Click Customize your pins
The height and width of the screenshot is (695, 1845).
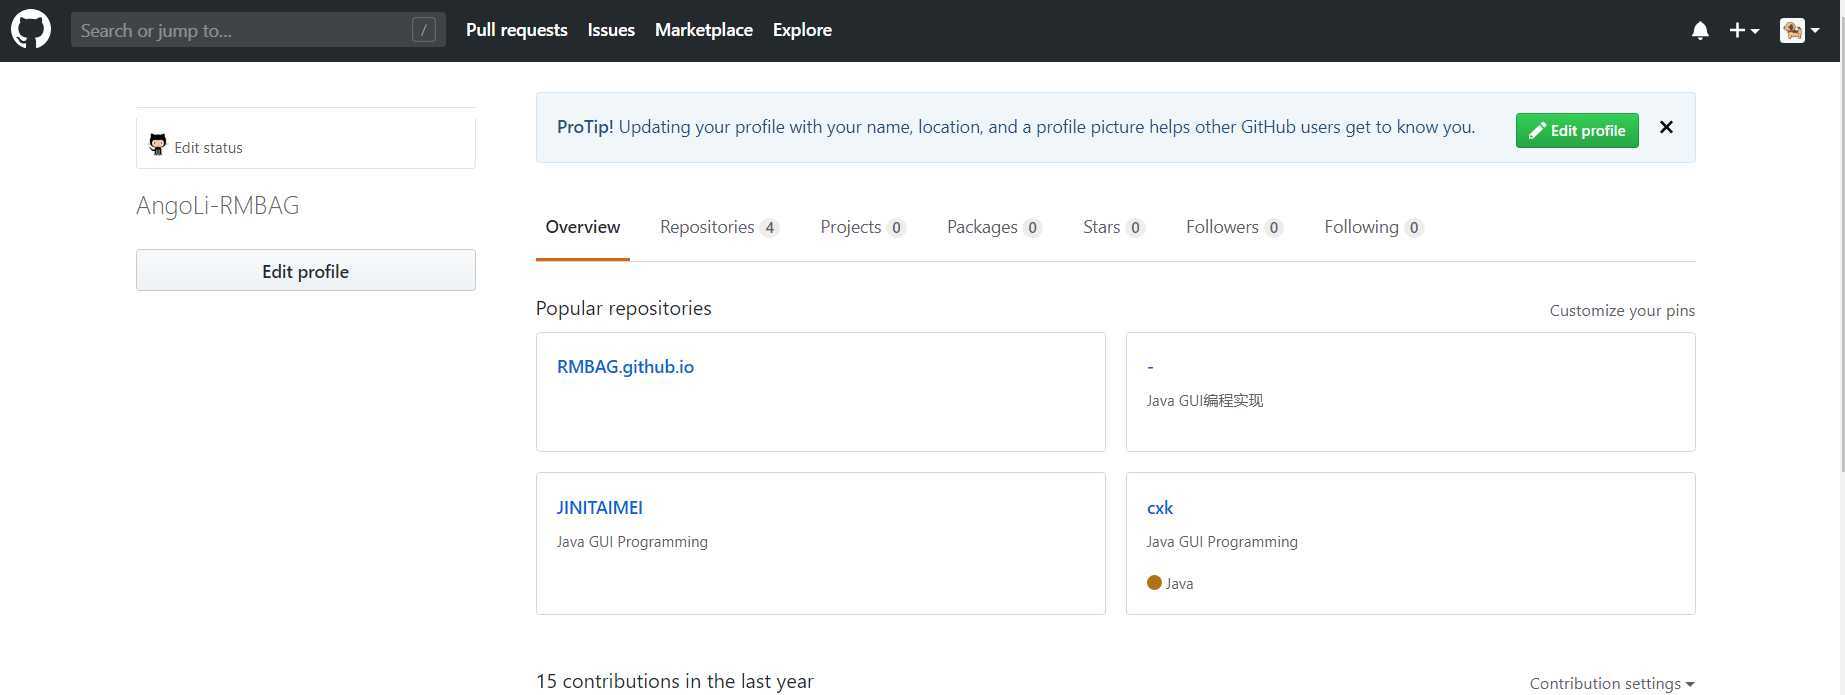tap(1622, 310)
